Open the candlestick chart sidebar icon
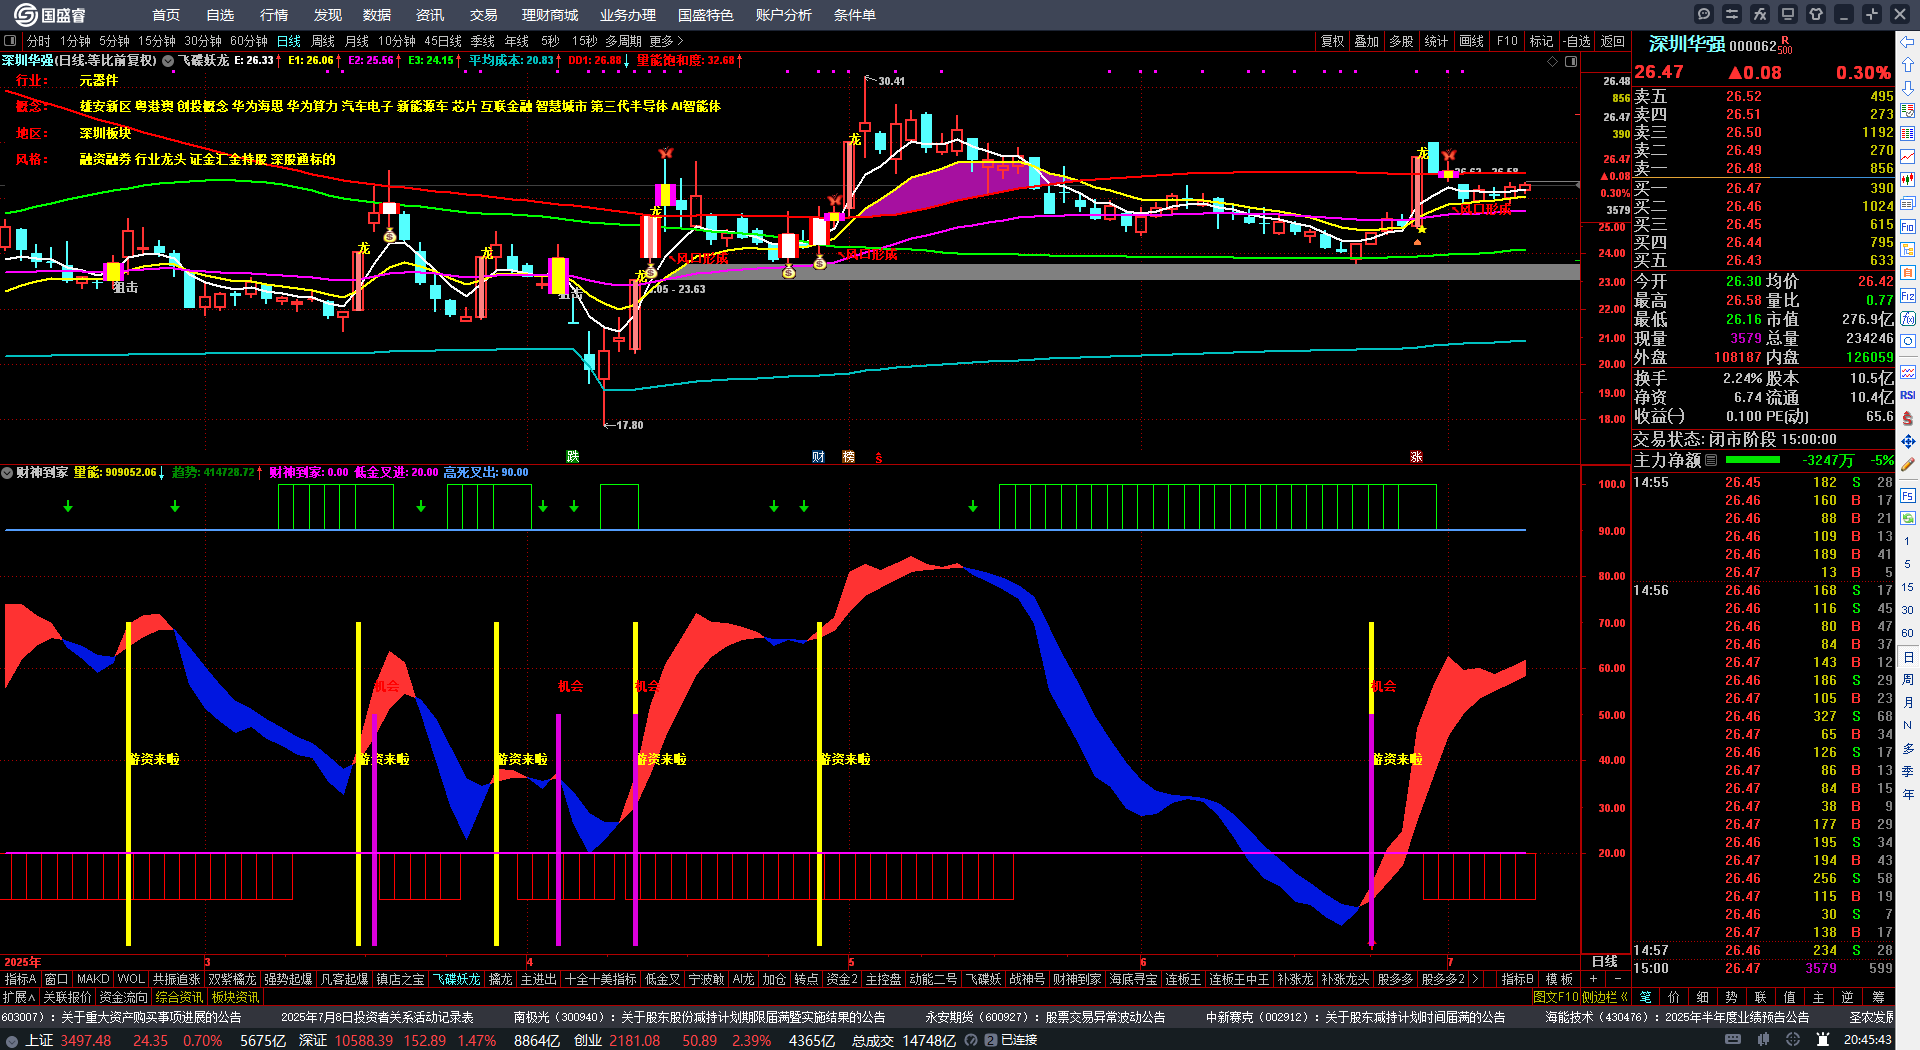 [x=1908, y=180]
